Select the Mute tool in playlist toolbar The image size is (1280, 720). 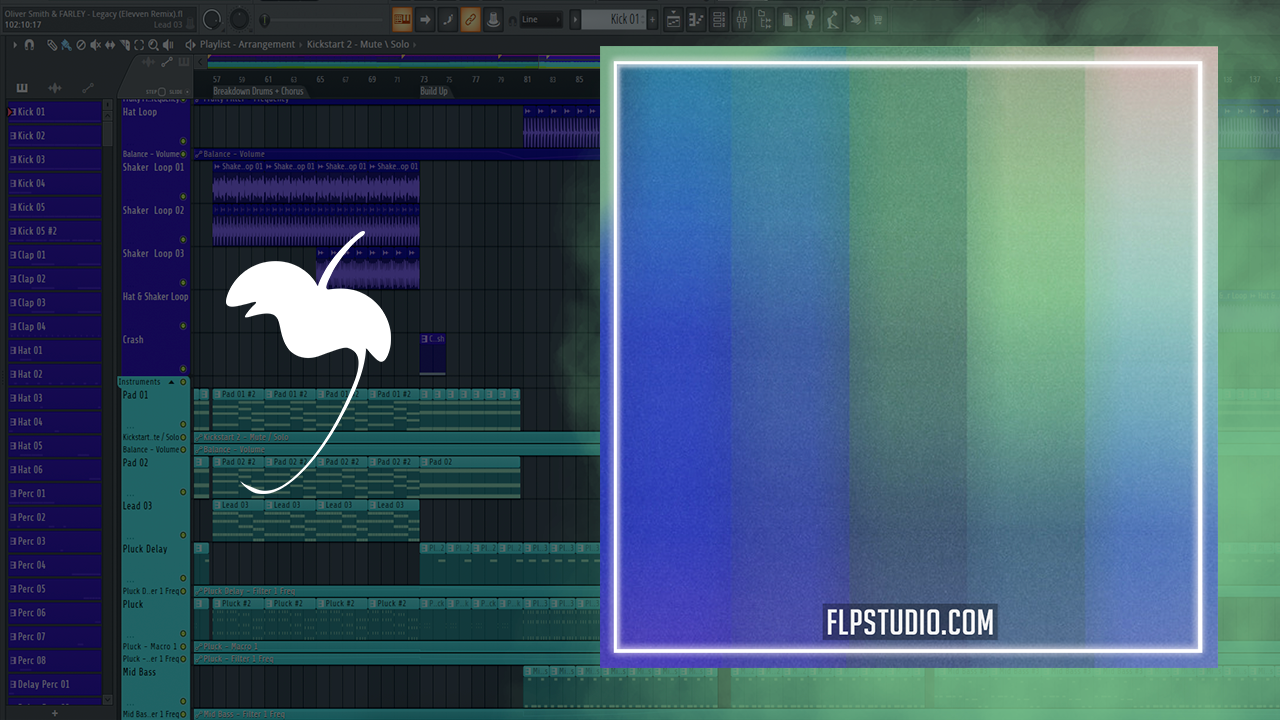95,45
